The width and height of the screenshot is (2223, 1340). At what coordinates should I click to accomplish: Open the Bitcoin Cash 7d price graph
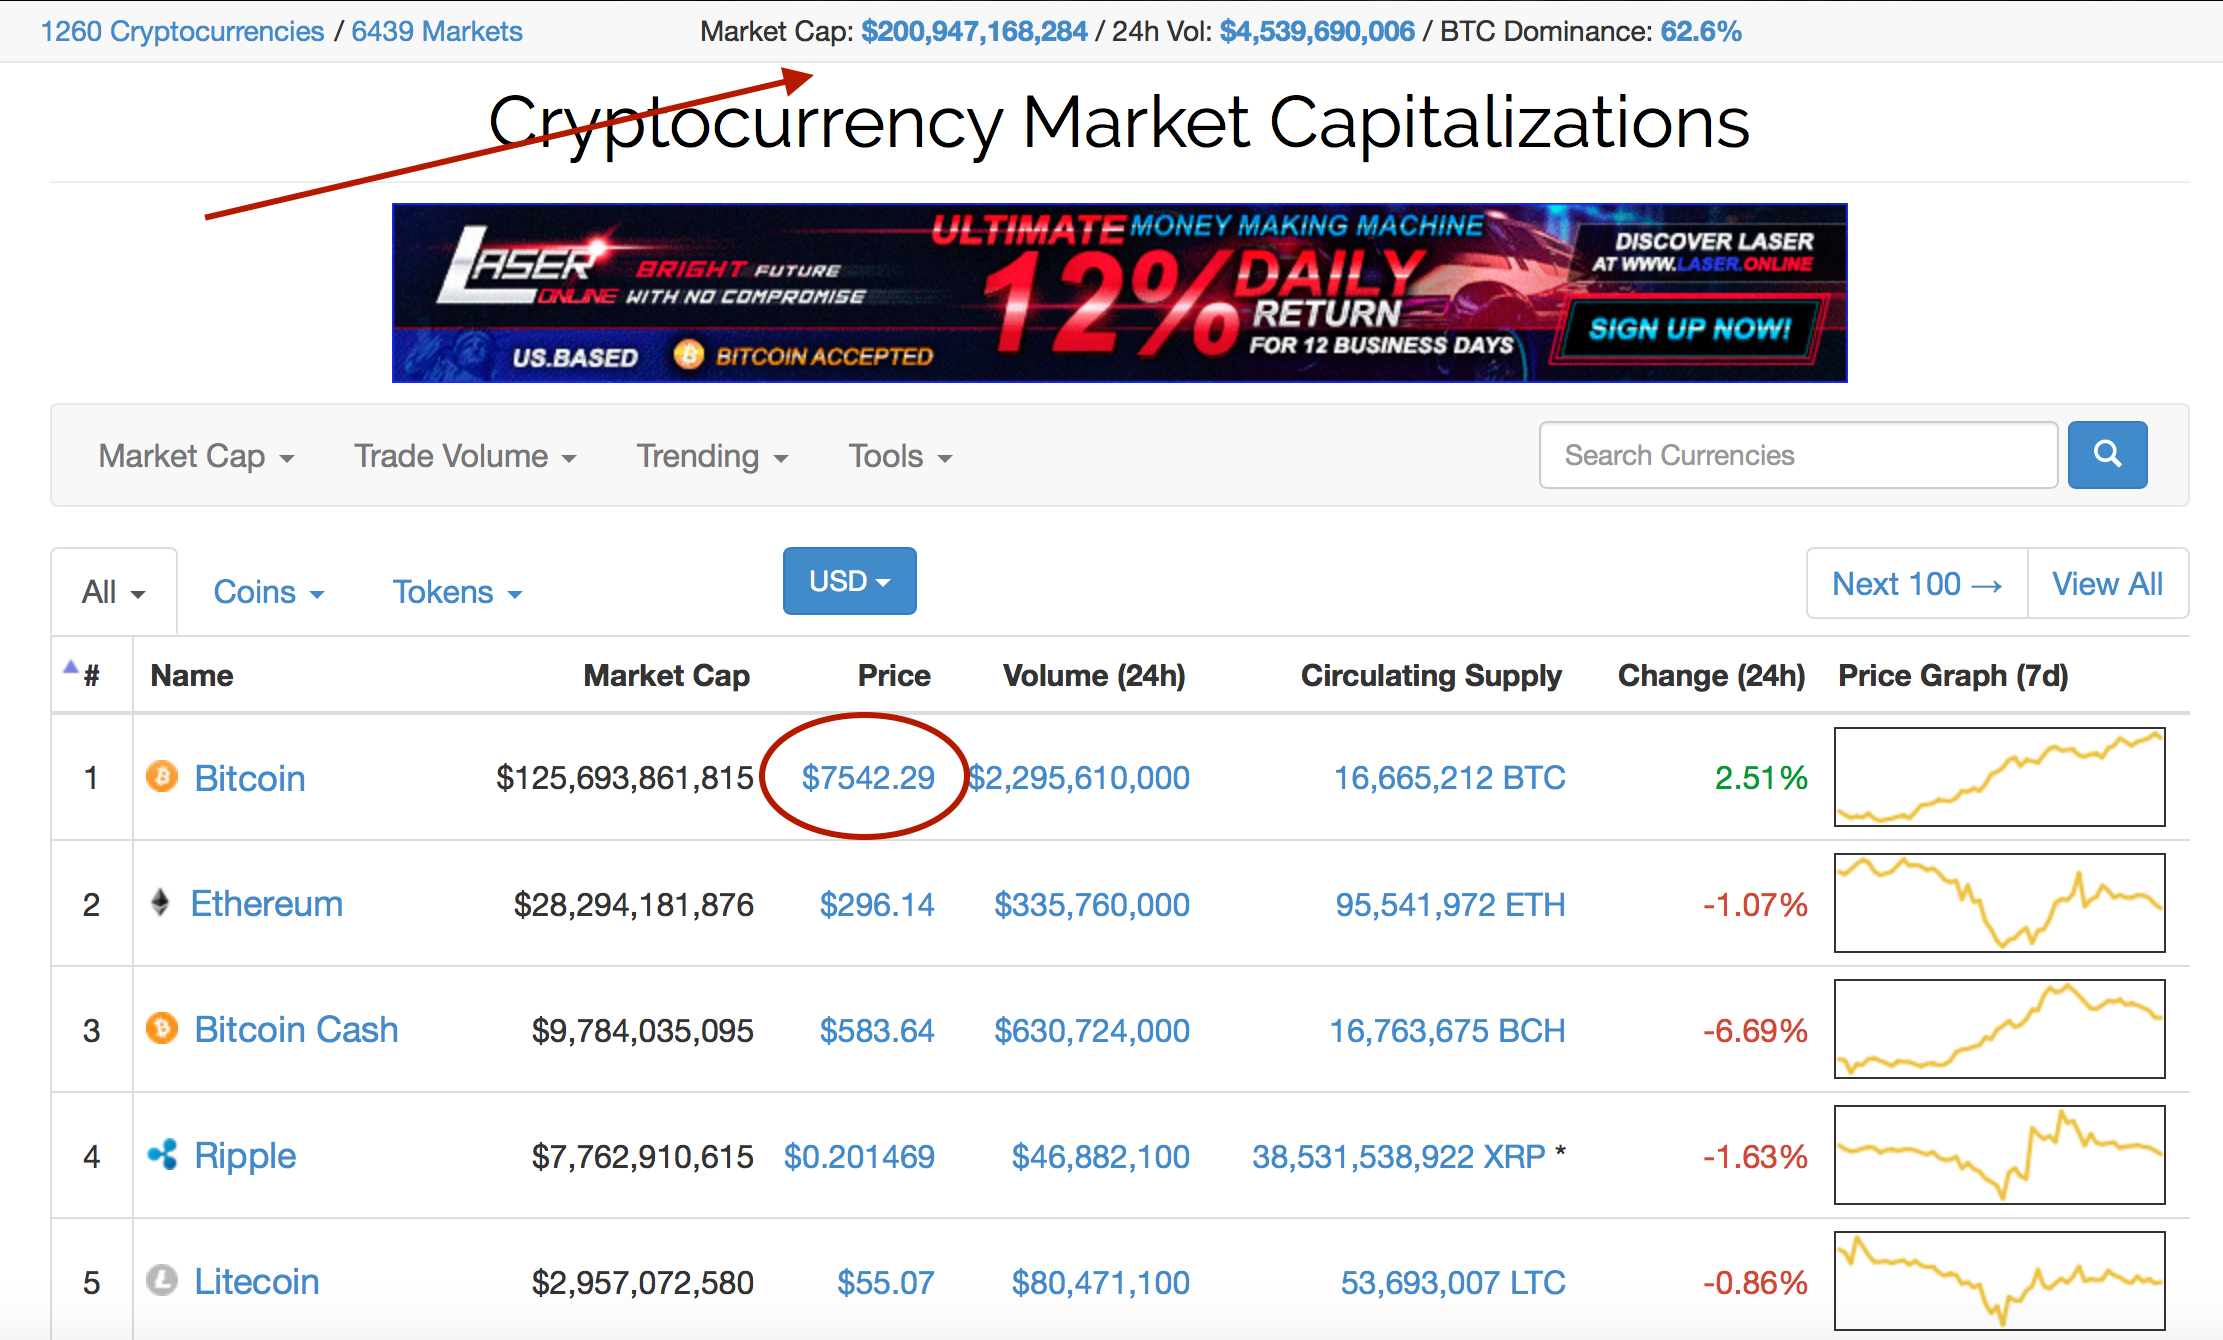click(2000, 1029)
